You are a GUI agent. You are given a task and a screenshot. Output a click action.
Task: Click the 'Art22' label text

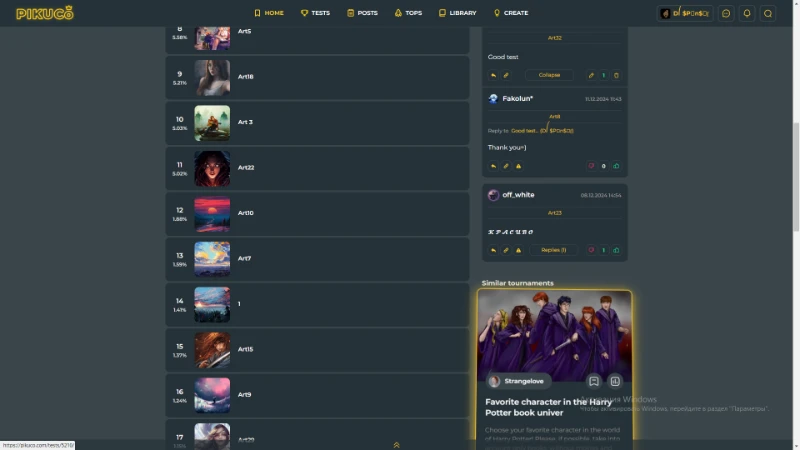click(x=246, y=167)
